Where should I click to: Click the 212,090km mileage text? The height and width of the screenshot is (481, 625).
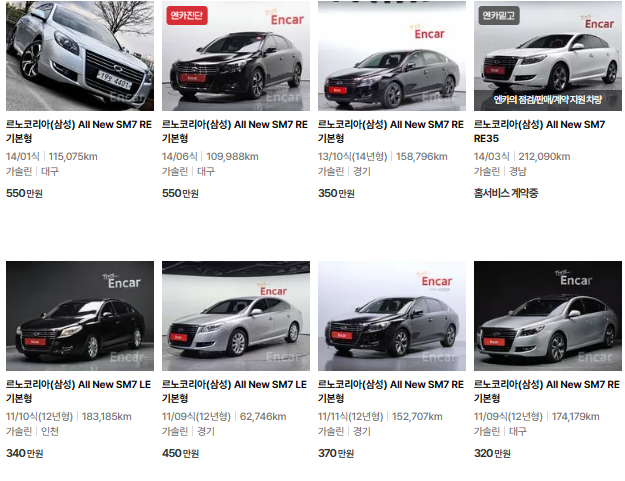click(544, 157)
